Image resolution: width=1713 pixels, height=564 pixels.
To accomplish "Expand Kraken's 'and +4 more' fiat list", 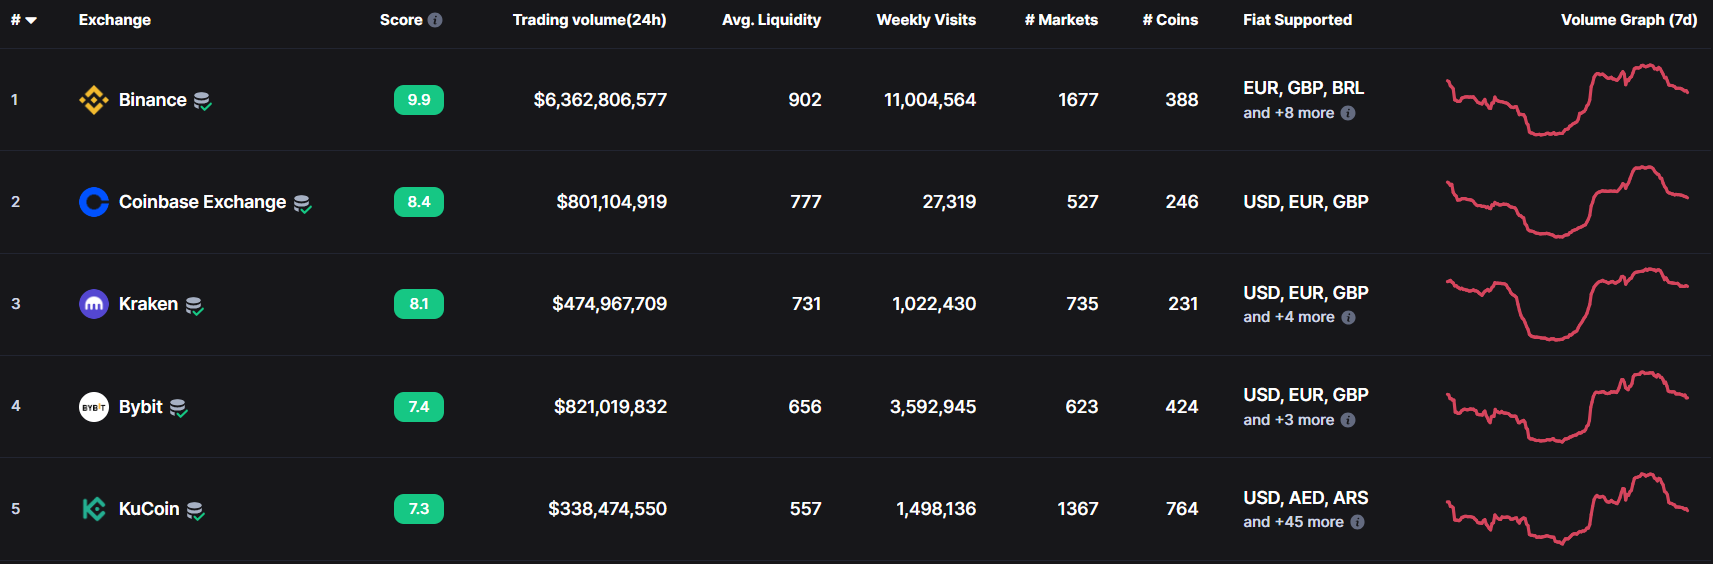I will coord(1289,317).
